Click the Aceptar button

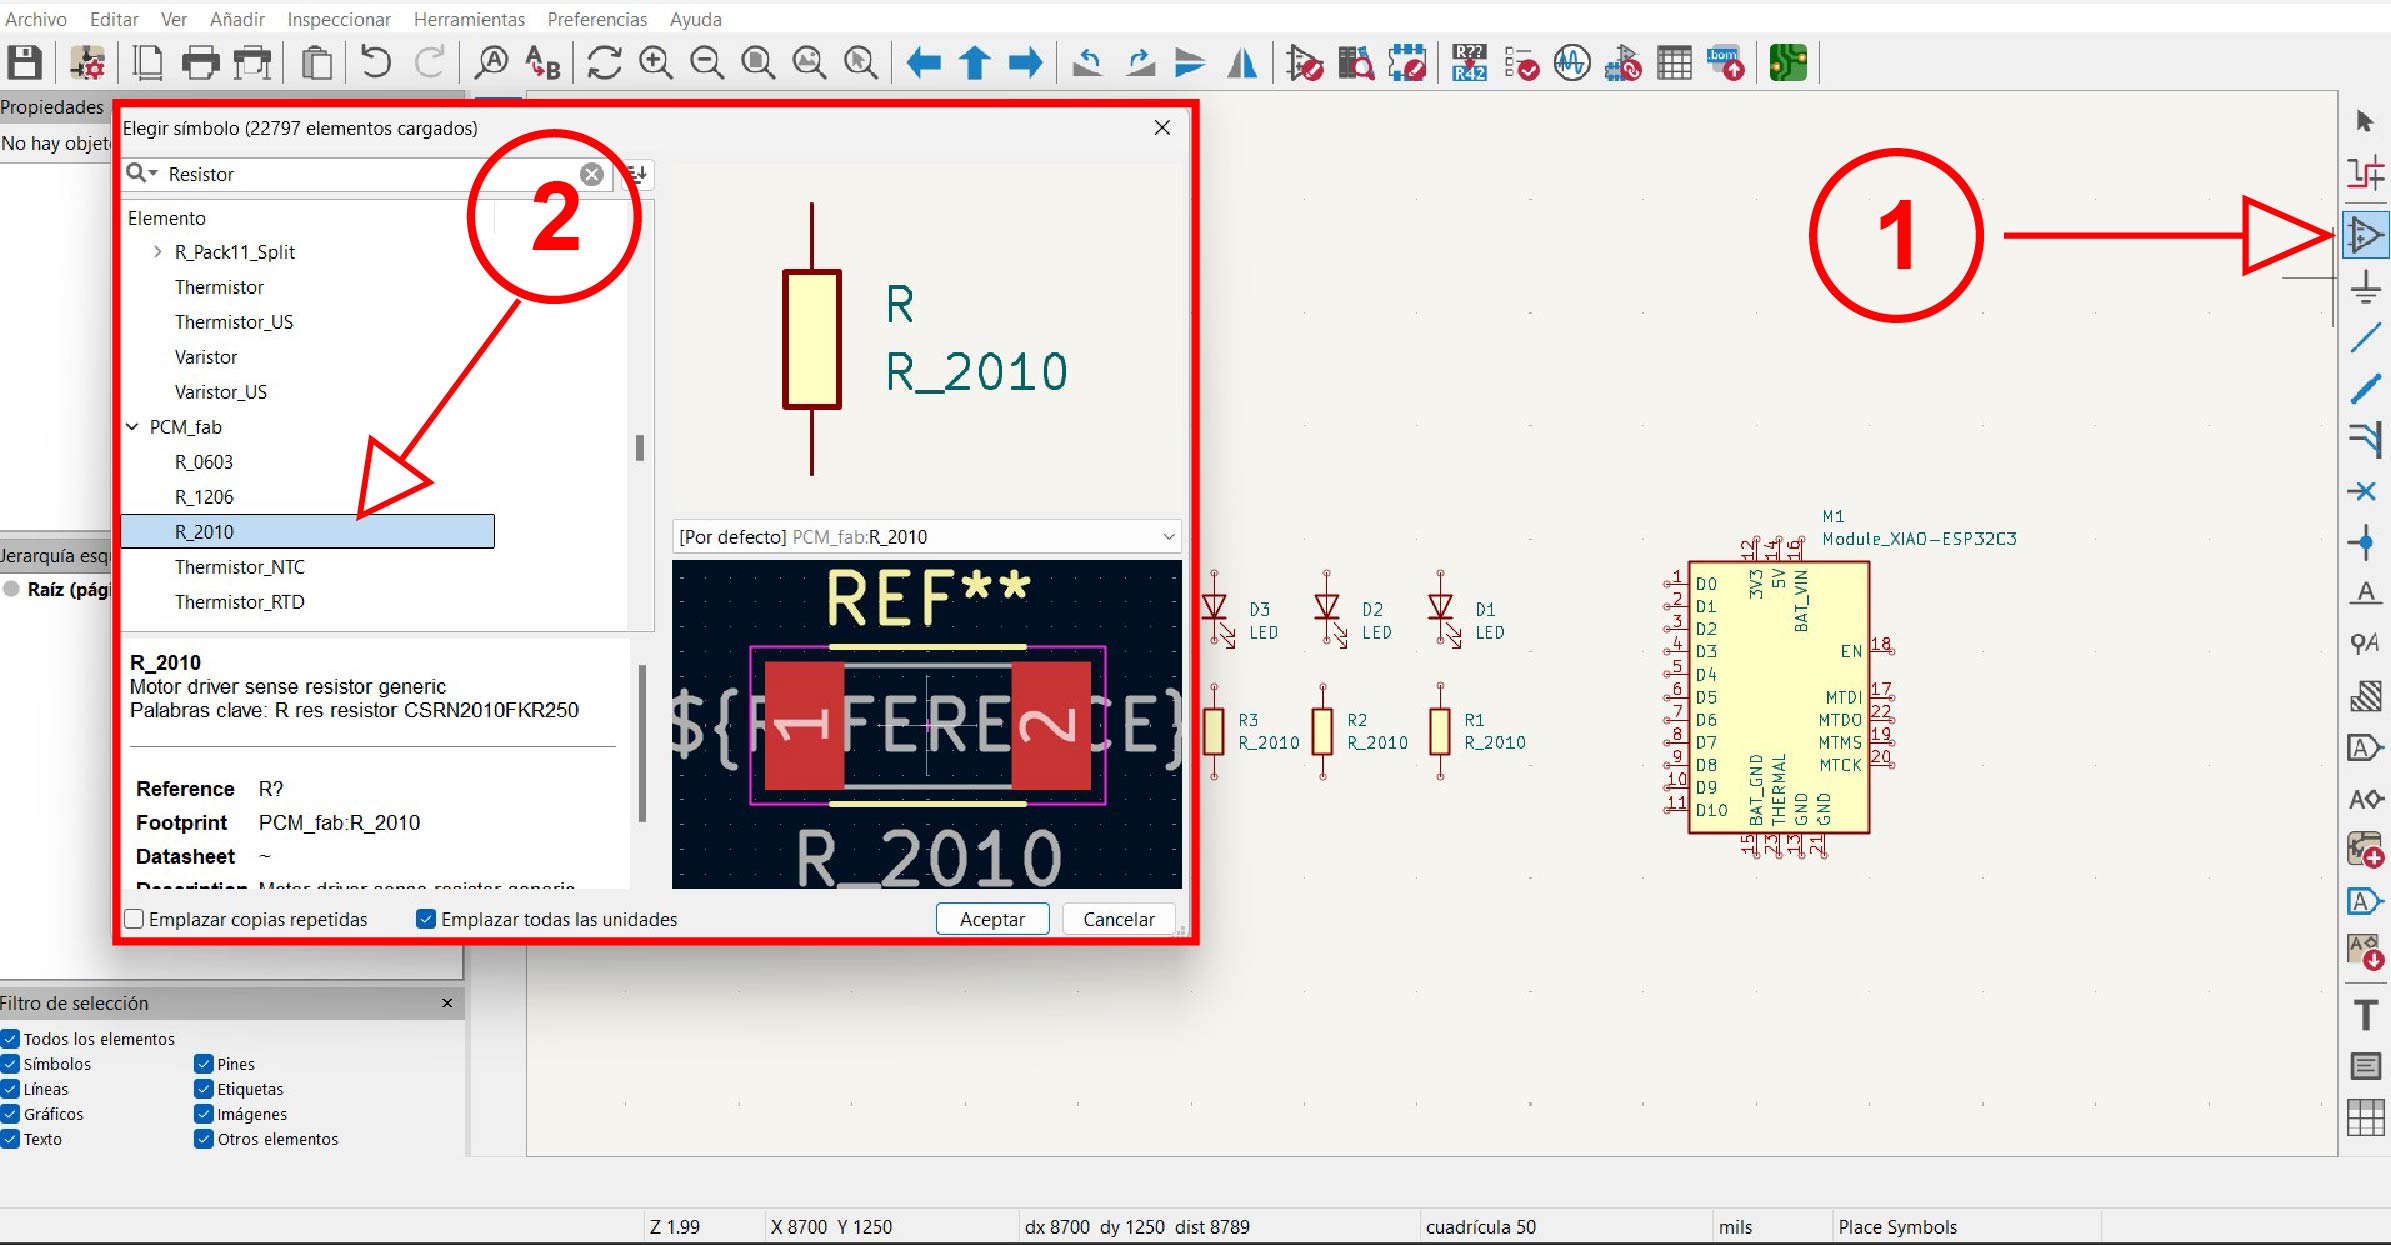pos(991,919)
